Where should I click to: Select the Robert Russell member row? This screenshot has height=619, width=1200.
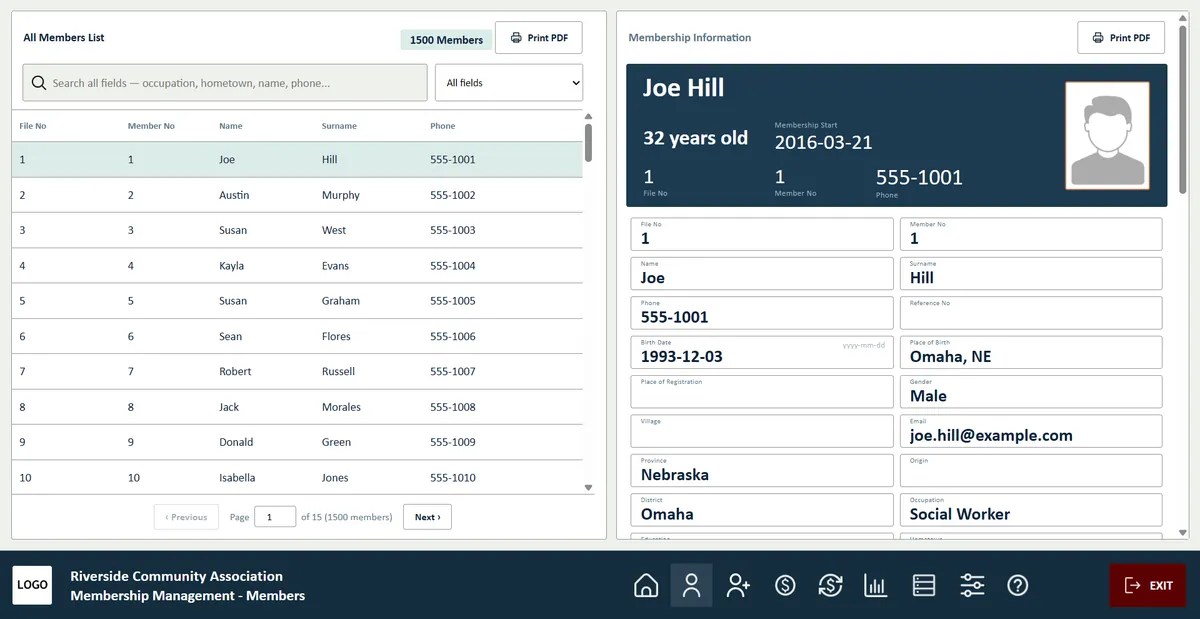point(297,371)
